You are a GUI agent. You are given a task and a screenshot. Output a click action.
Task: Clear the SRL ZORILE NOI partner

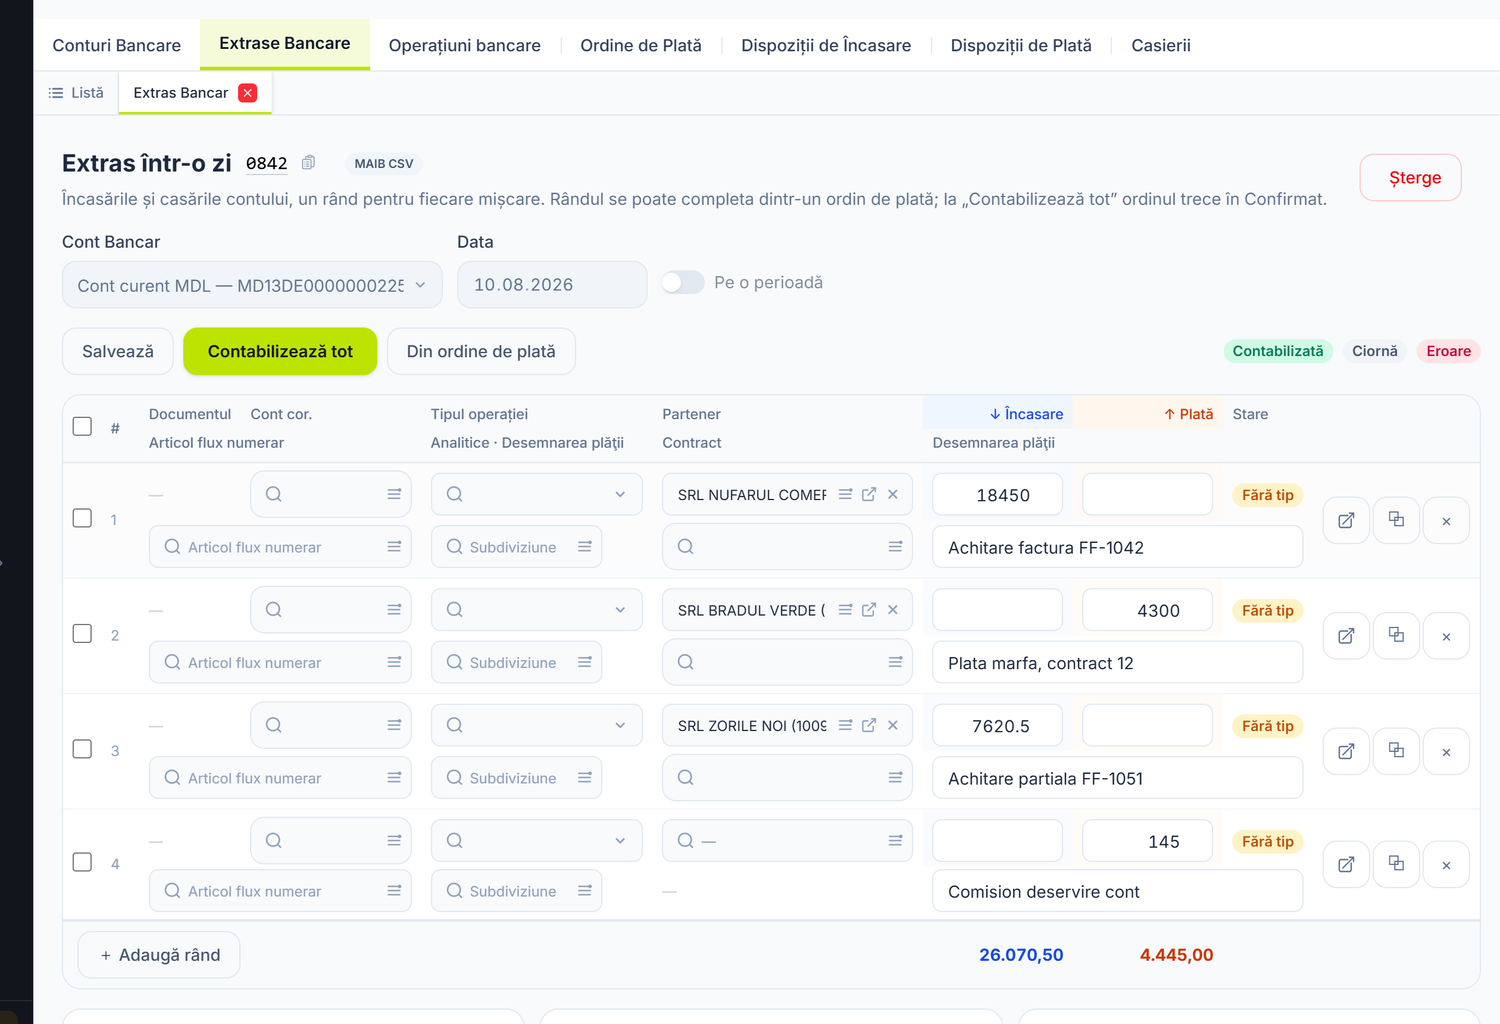tap(893, 725)
